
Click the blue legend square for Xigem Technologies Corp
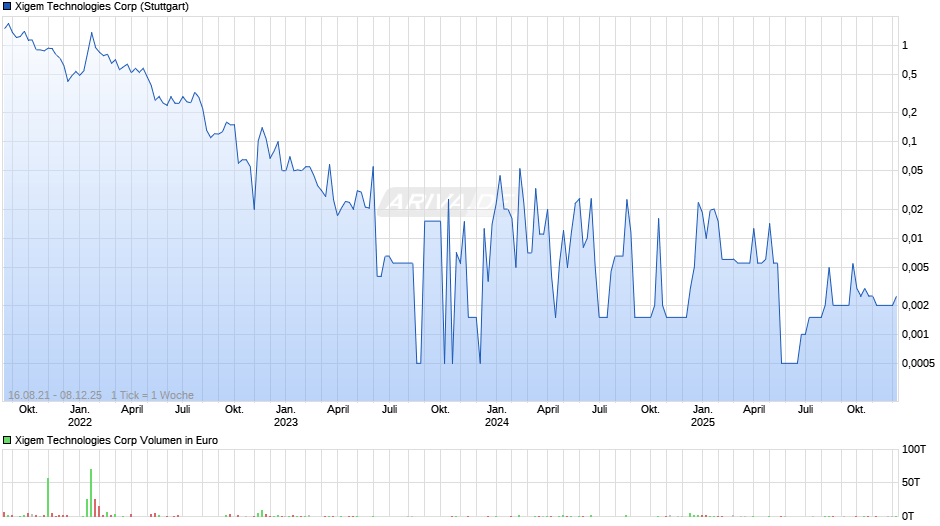point(7,7)
